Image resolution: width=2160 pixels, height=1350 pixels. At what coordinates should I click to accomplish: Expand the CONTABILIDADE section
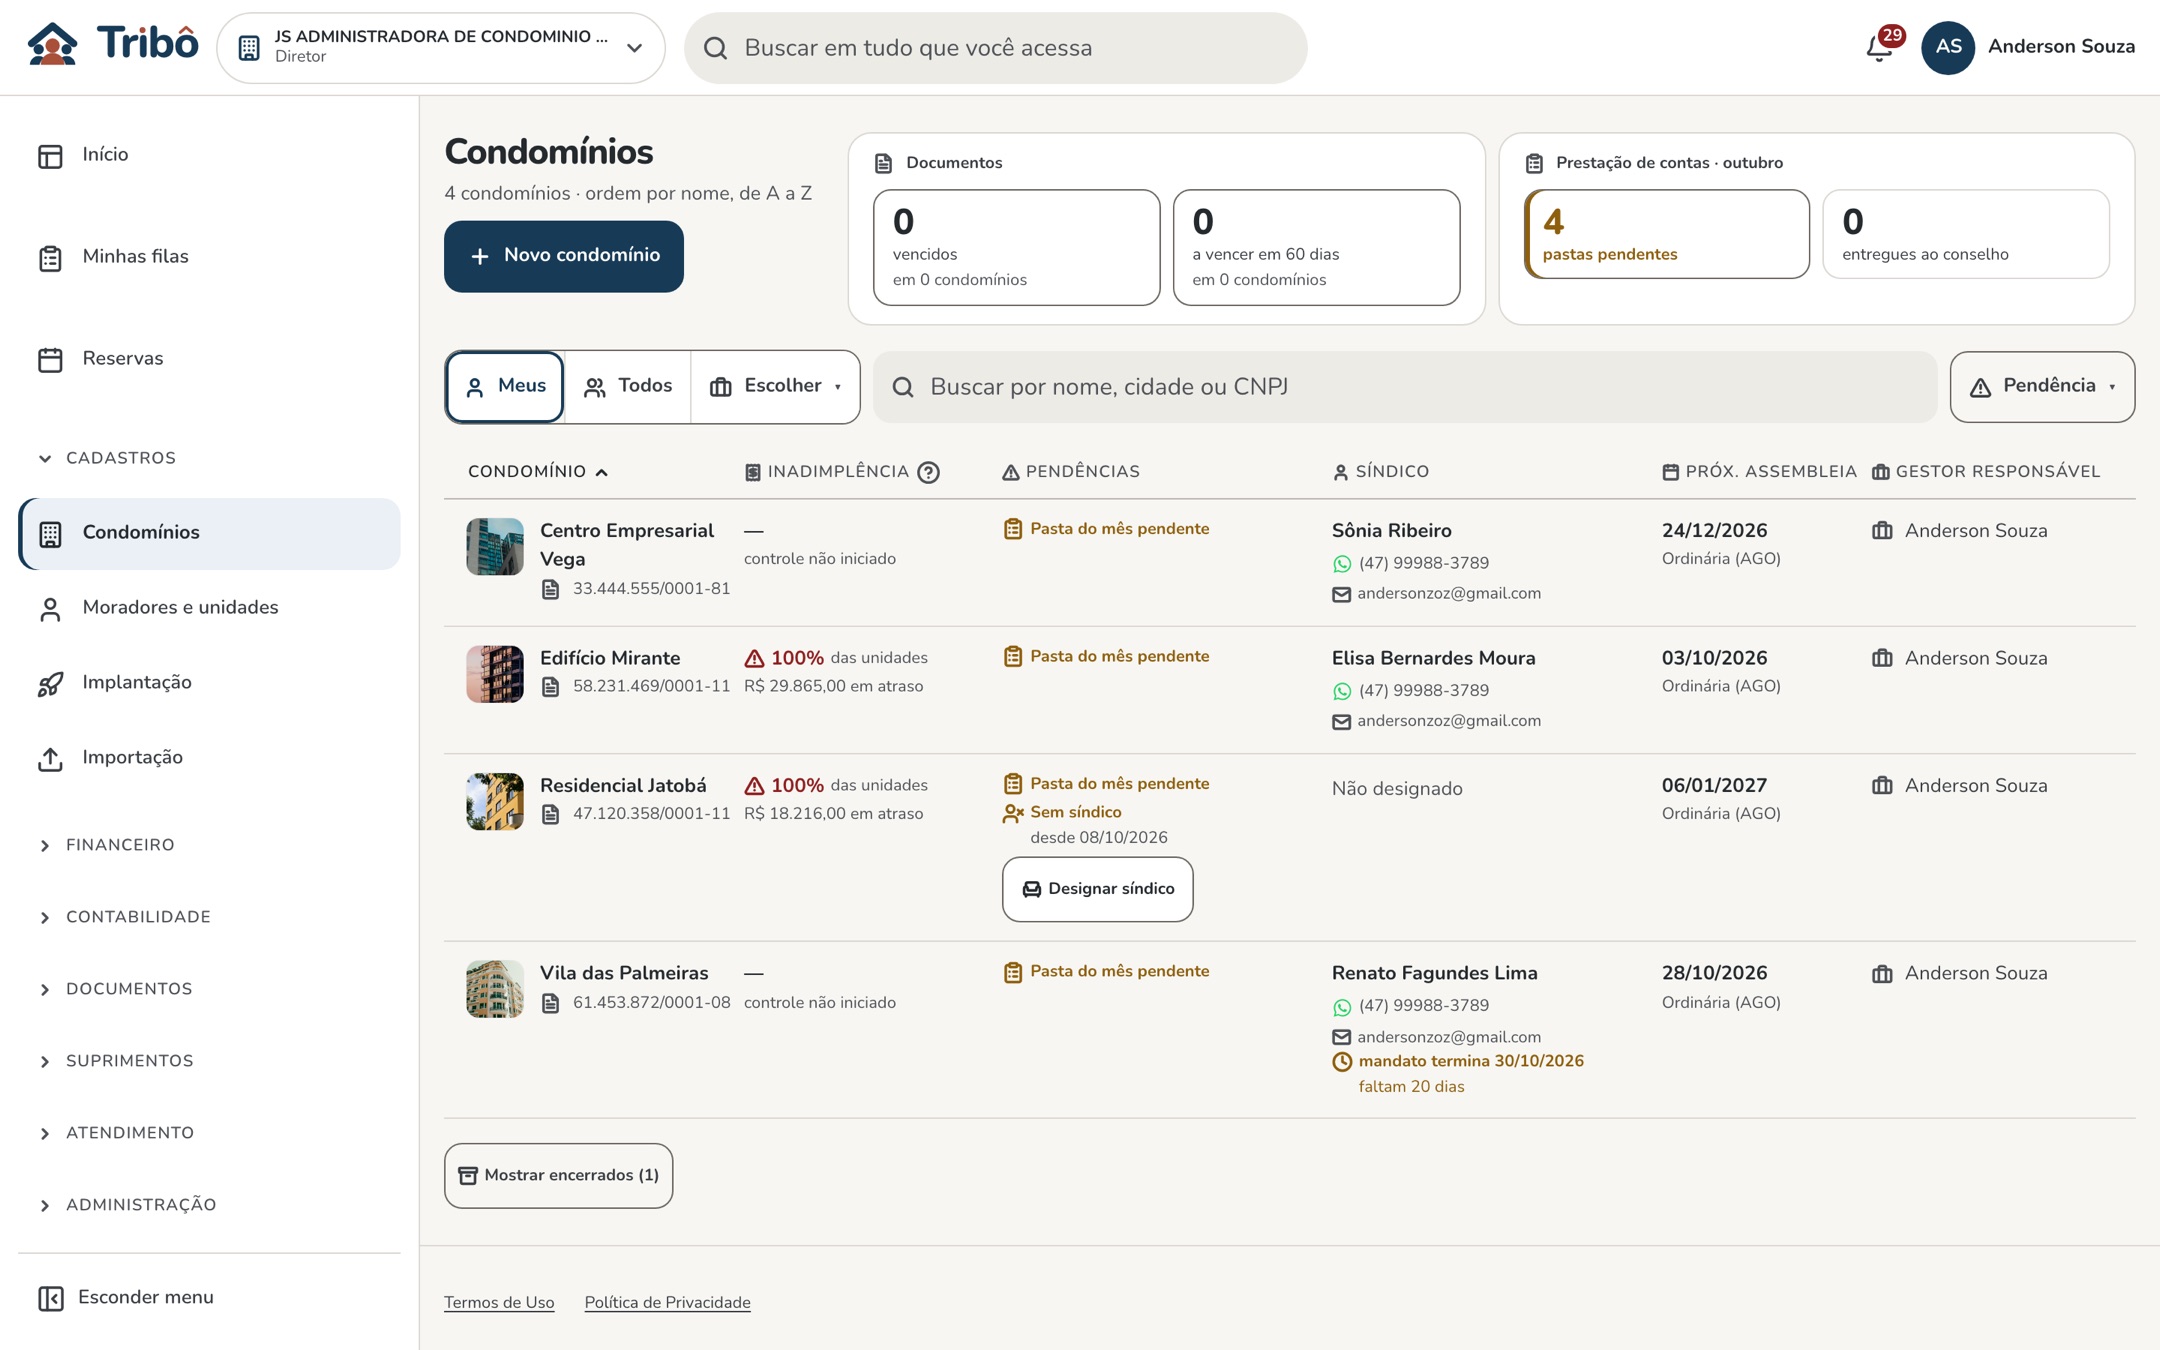pyautogui.click(x=124, y=917)
